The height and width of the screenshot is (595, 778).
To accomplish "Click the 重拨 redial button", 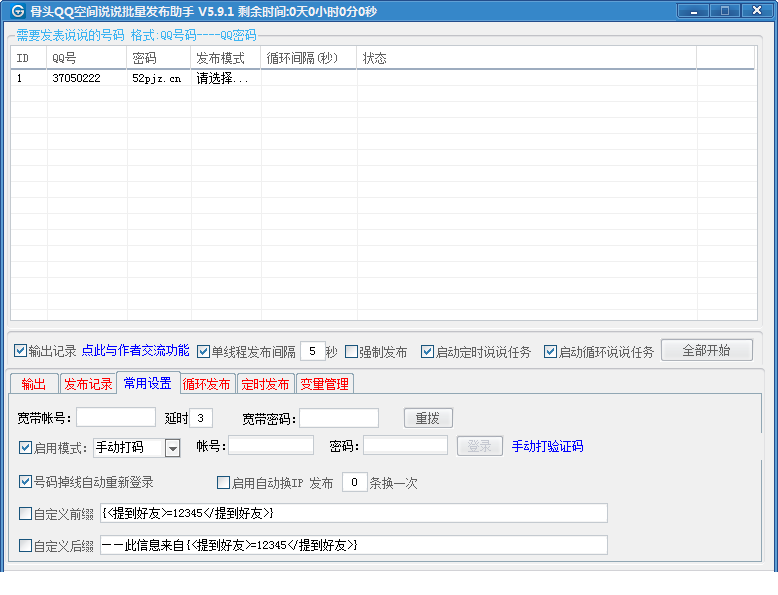I will click(x=428, y=418).
